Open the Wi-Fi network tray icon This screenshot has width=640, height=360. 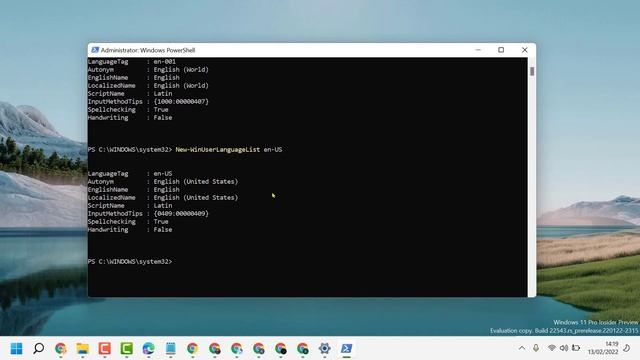point(551,348)
